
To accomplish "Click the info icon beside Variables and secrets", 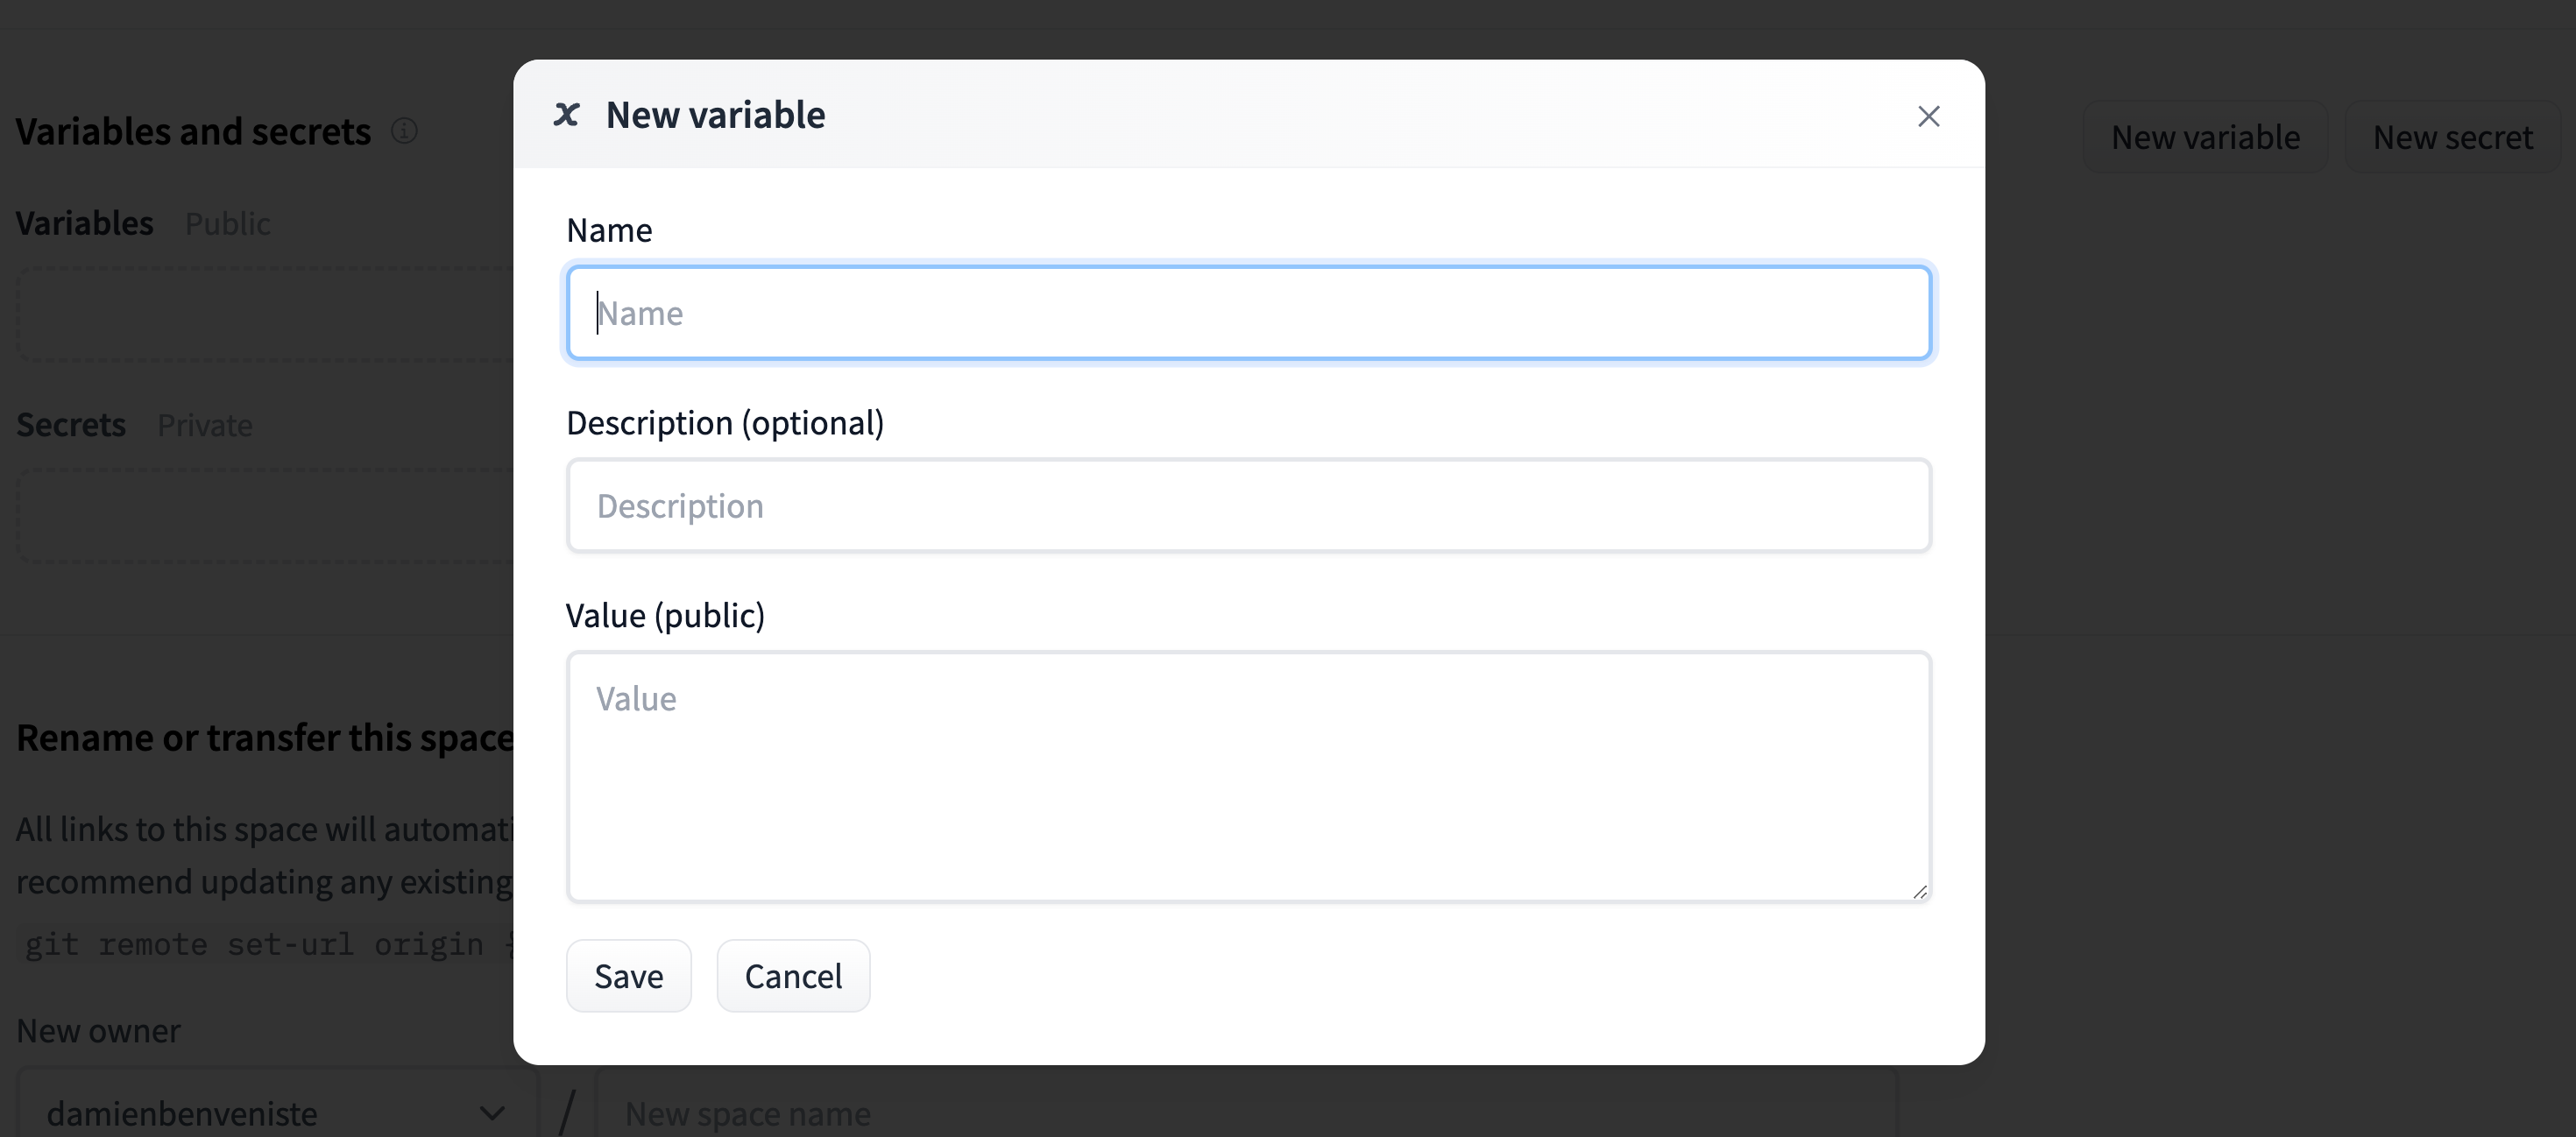I will (x=404, y=130).
